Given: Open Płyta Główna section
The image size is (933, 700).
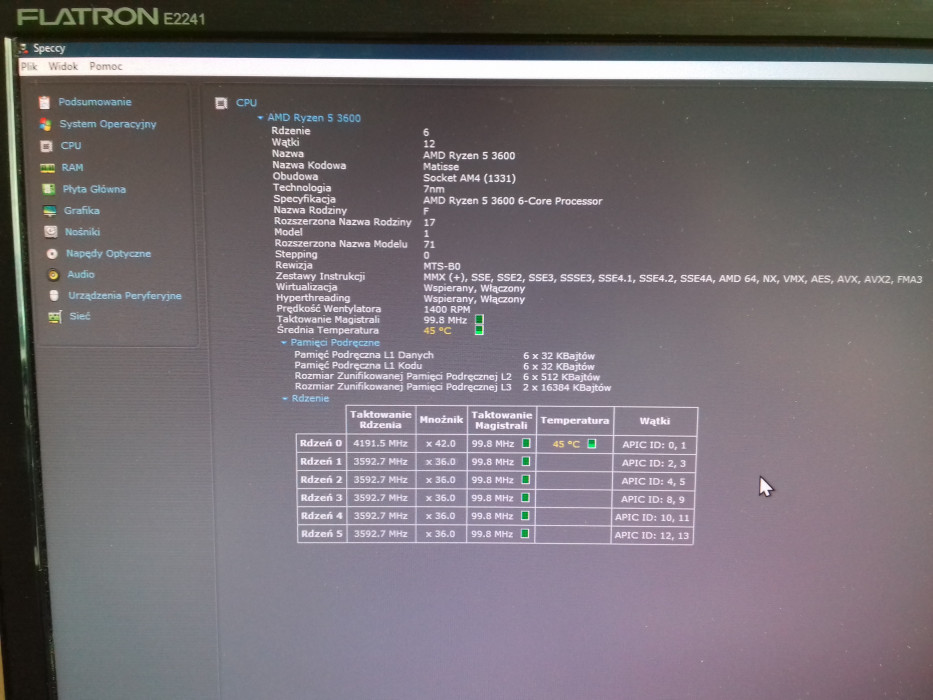Looking at the screenshot, I should 94,189.
